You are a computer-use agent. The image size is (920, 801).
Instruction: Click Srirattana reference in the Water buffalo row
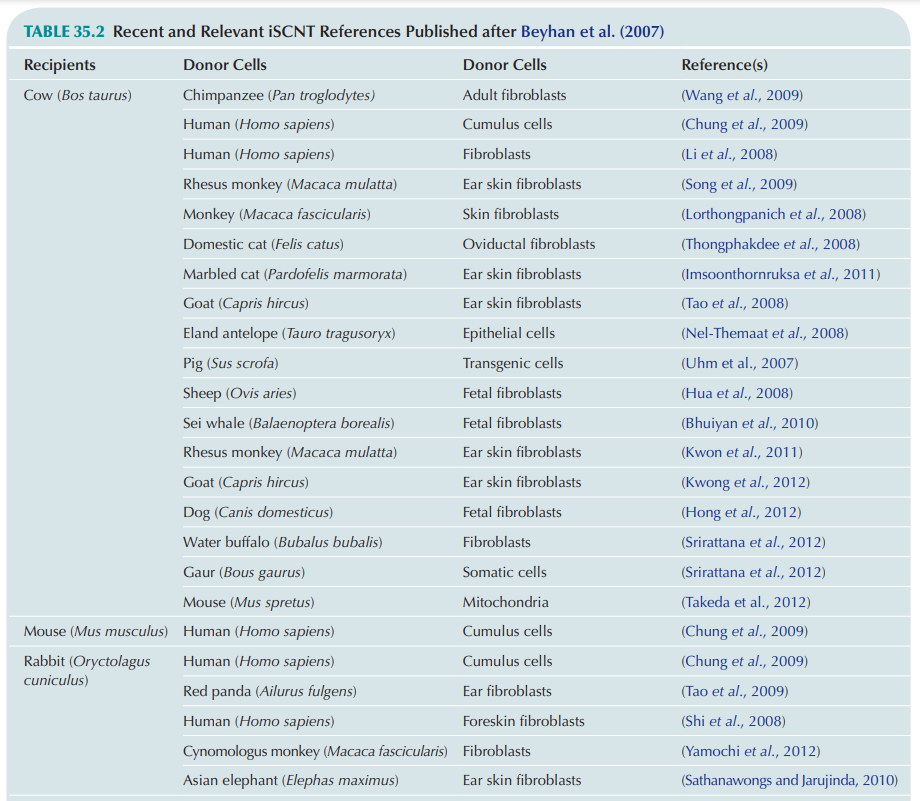tap(753, 542)
